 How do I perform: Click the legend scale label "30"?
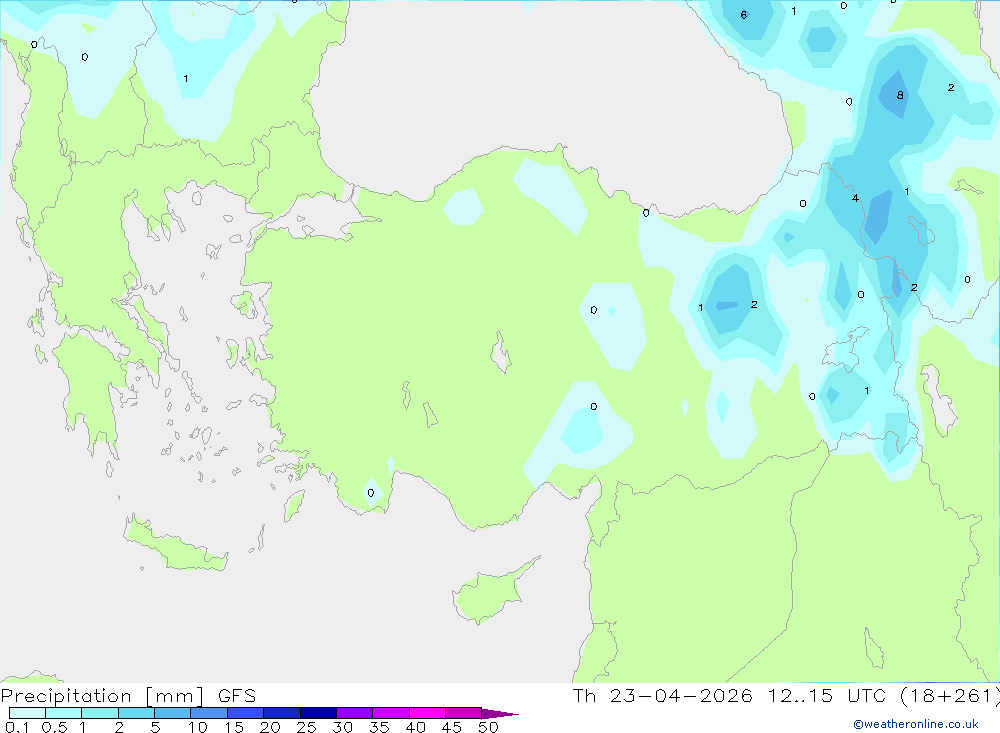342,727
